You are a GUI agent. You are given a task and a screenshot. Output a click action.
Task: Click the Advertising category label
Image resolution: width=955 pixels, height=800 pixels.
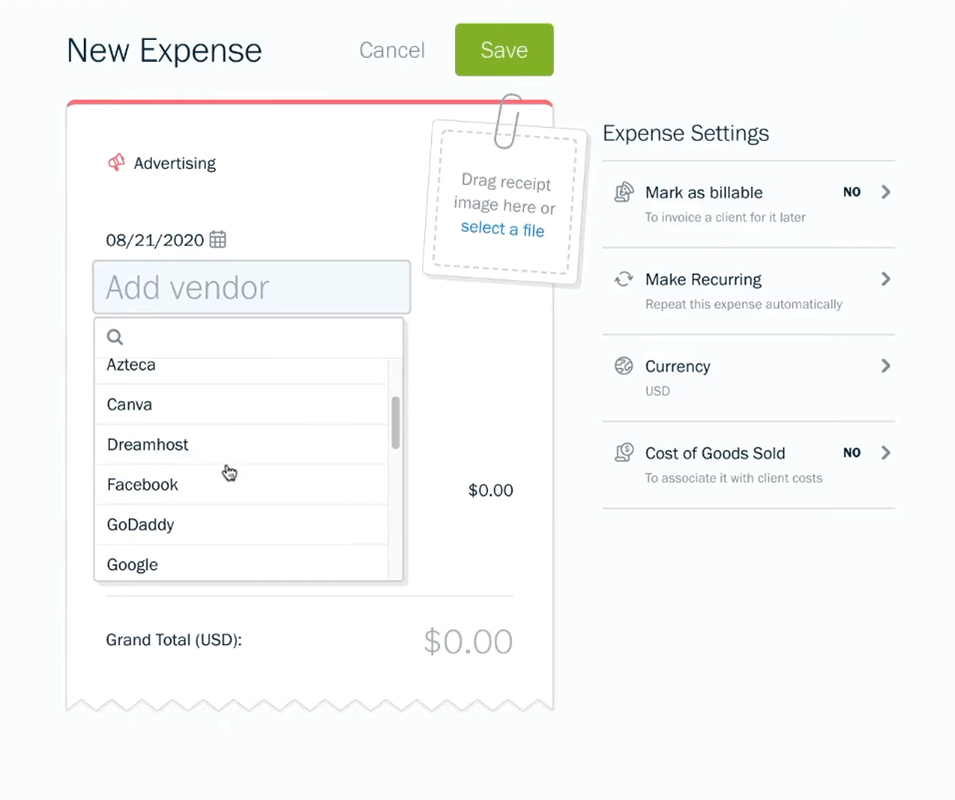[175, 163]
